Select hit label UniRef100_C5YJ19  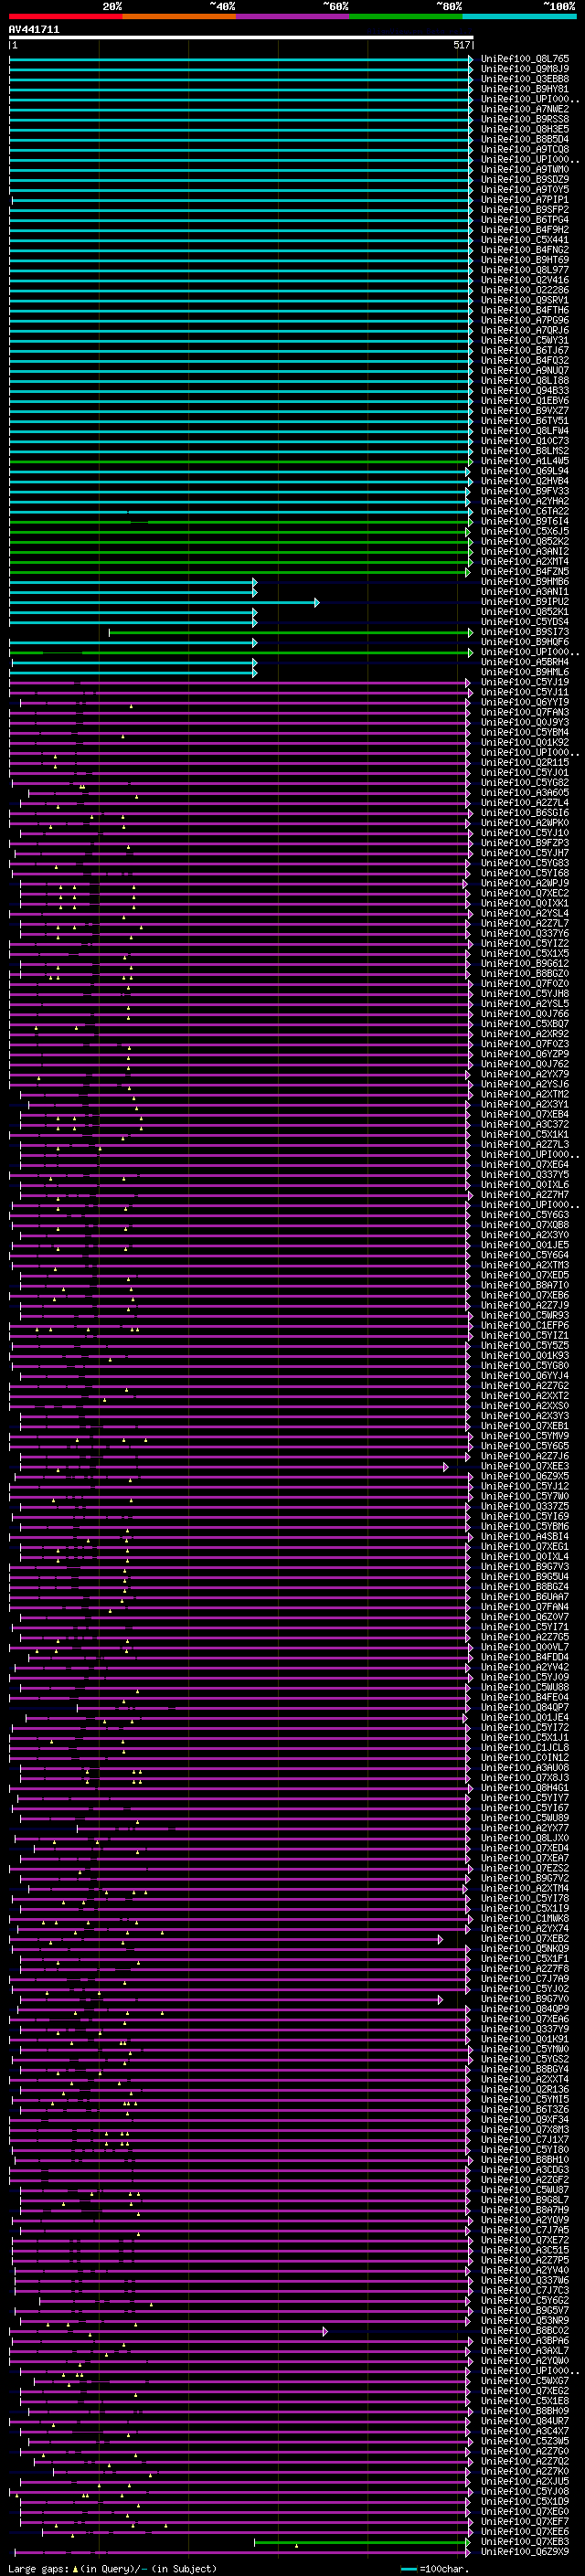[x=525, y=682]
